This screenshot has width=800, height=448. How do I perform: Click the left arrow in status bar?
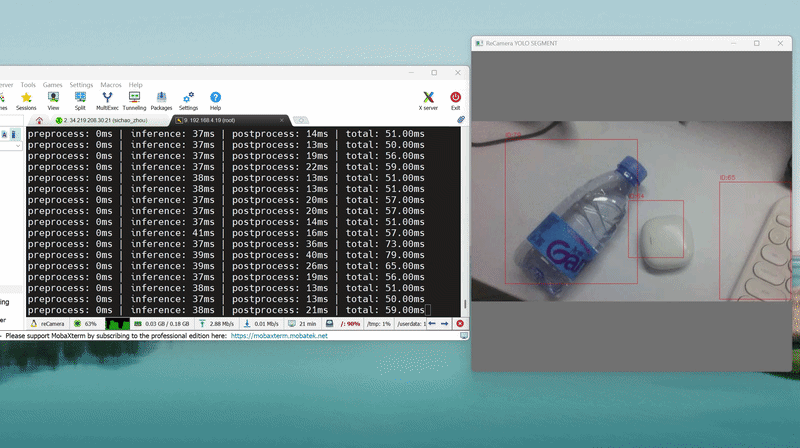(x=432, y=323)
